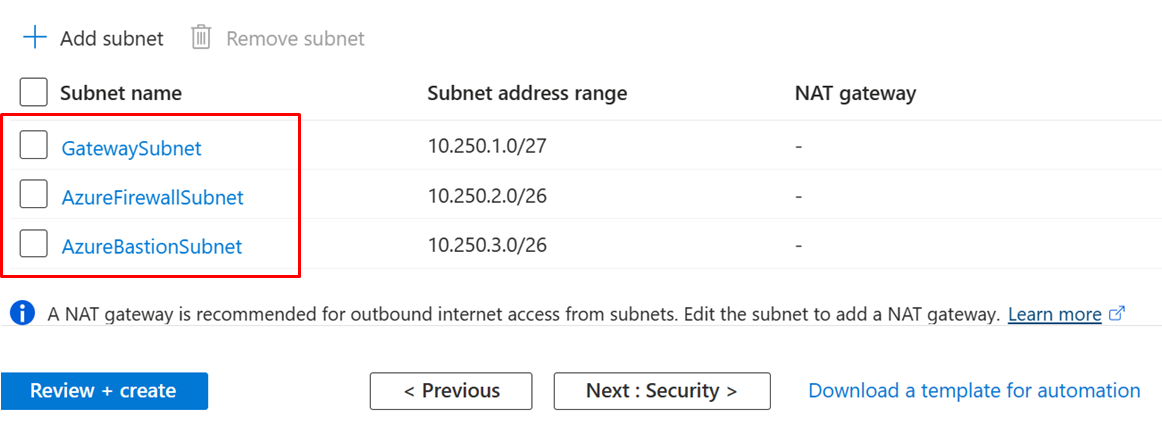The width and height of the screenshot is (1162, 426).
Task: Click the Subnet address range column header
Action: [x=527, y=93]
